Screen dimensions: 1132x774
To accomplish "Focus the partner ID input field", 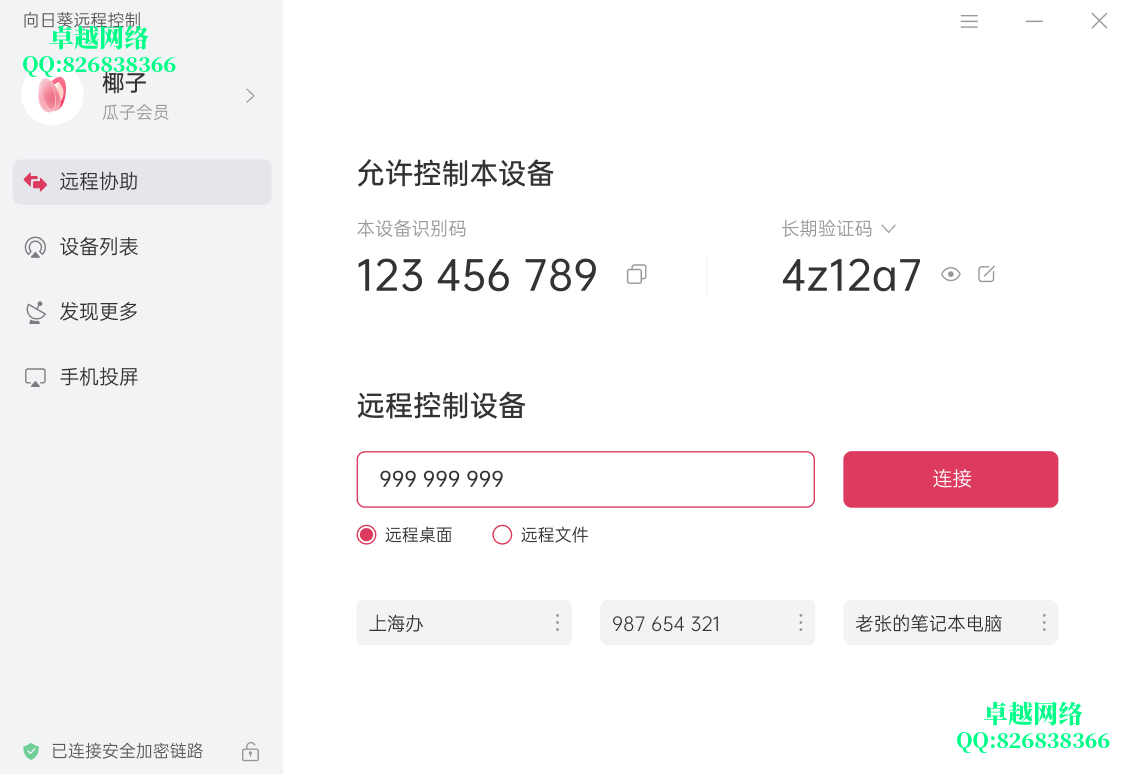I will (585, 479).
